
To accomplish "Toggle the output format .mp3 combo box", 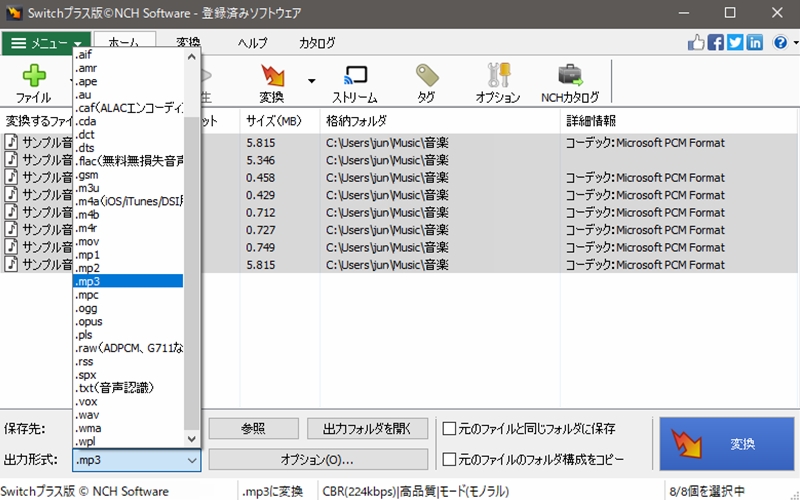I will pyautogui.click(x=137, y=460).
